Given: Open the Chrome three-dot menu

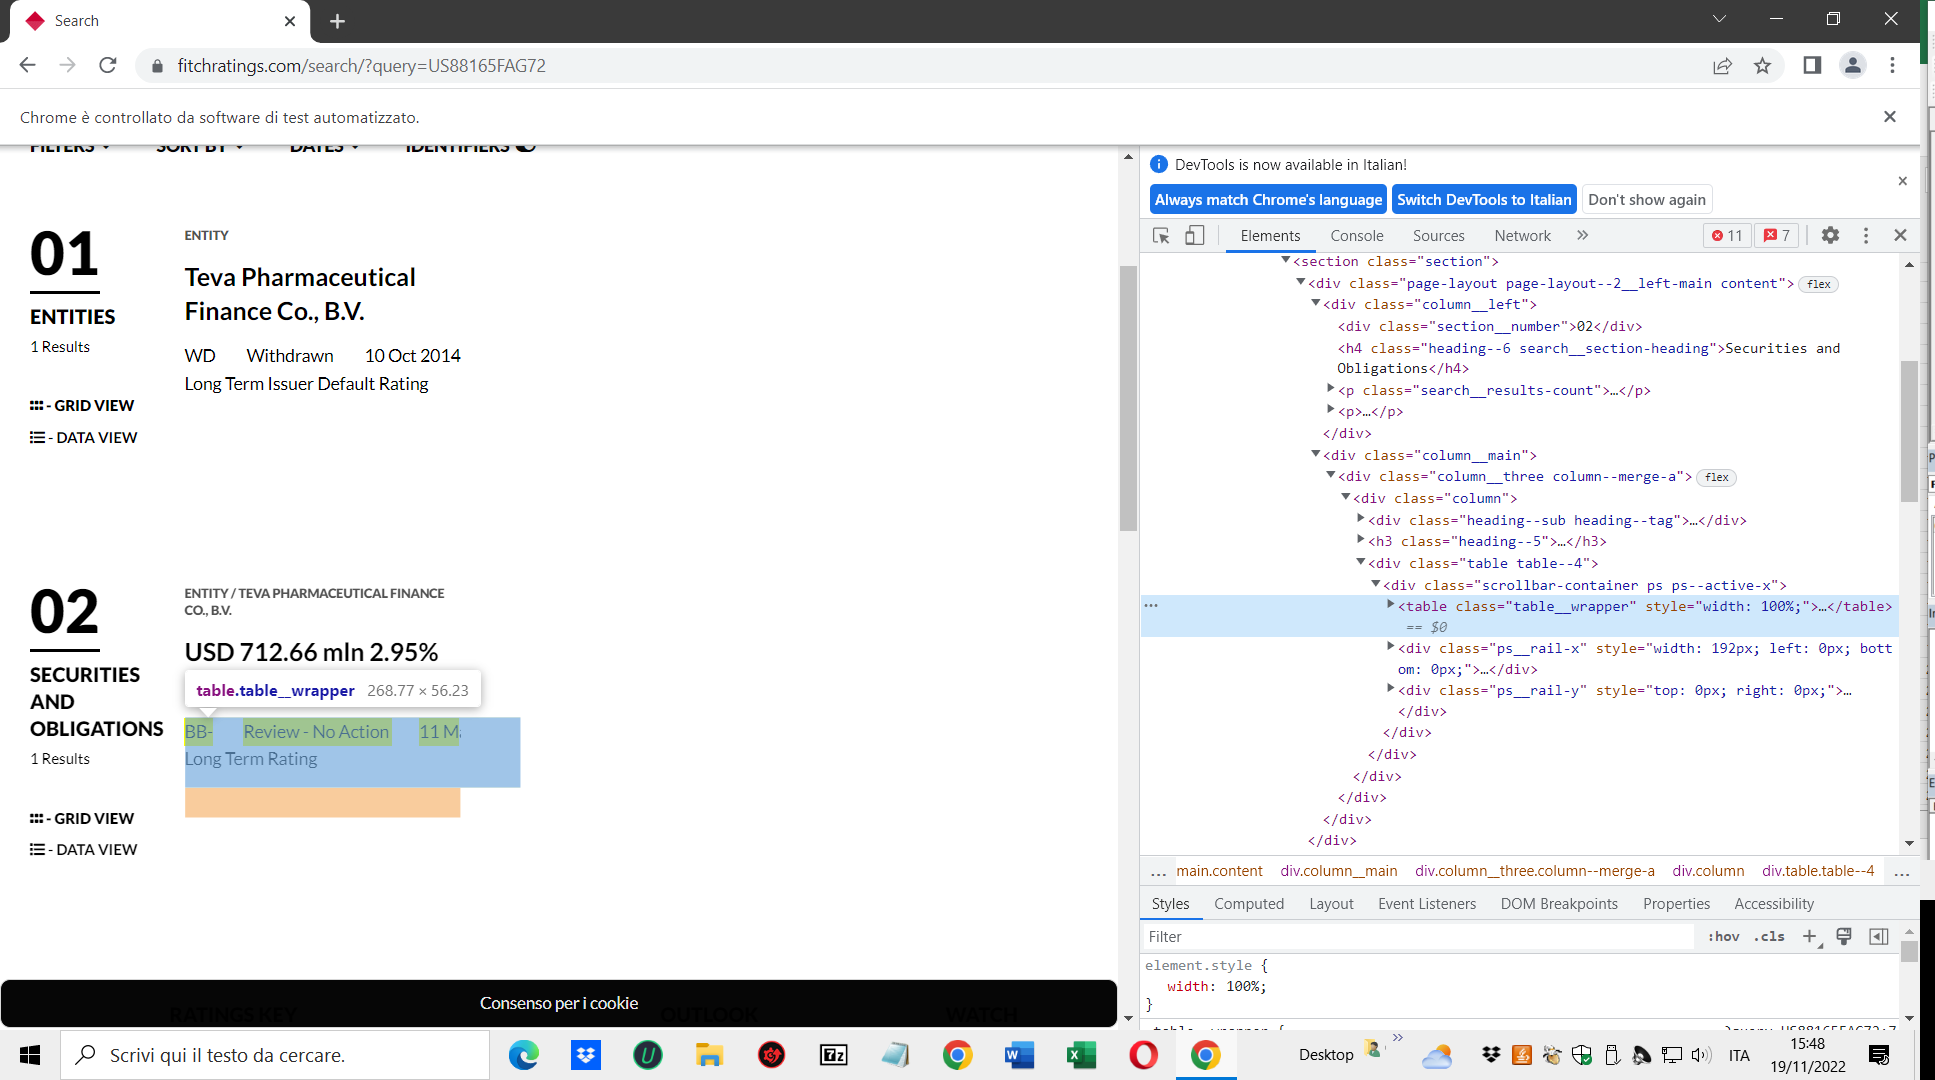Looking at the screenshot, I should pos(1892,65).
